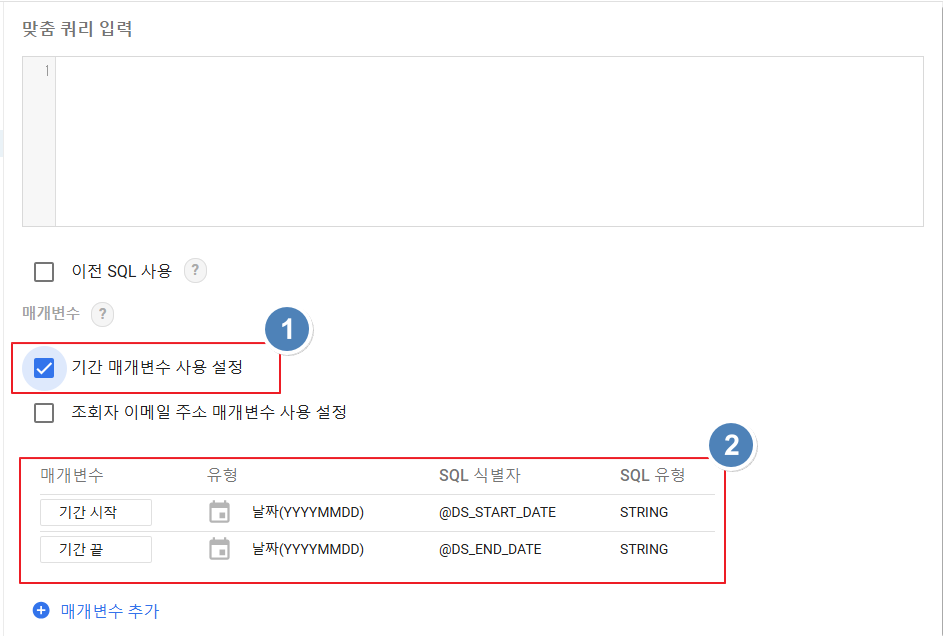
Task: Open help icon next to 이전 SQL 사용
Action: coord(195,271)
